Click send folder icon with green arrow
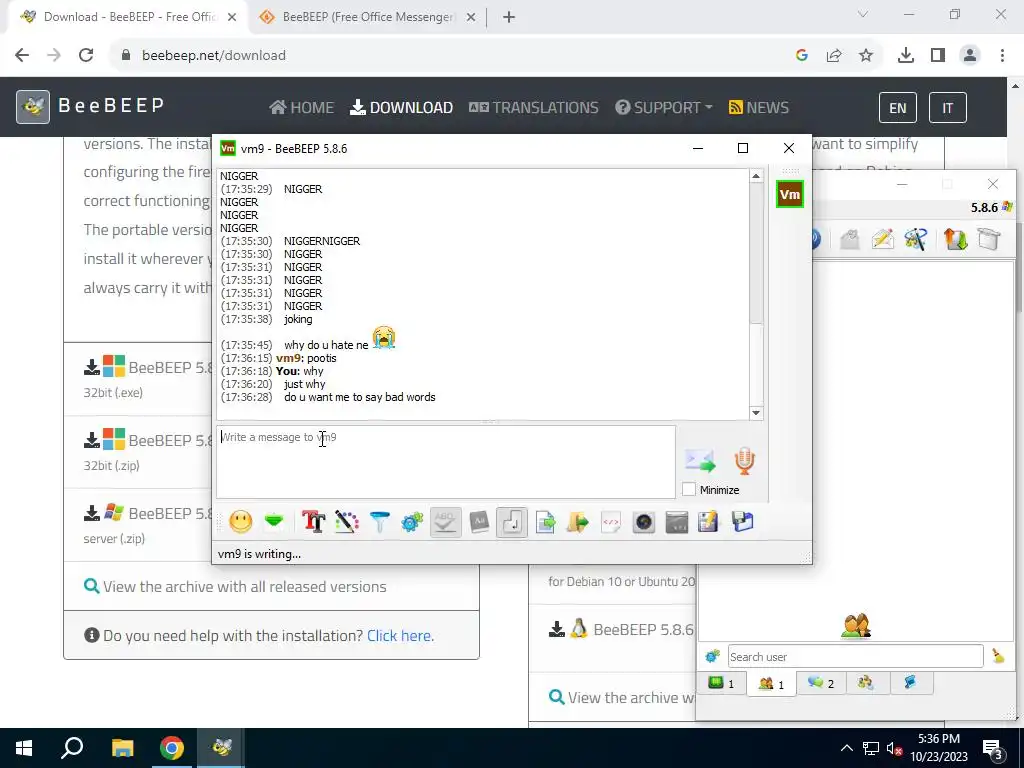This screenshot has height=768, width=1024. [578, 522]
